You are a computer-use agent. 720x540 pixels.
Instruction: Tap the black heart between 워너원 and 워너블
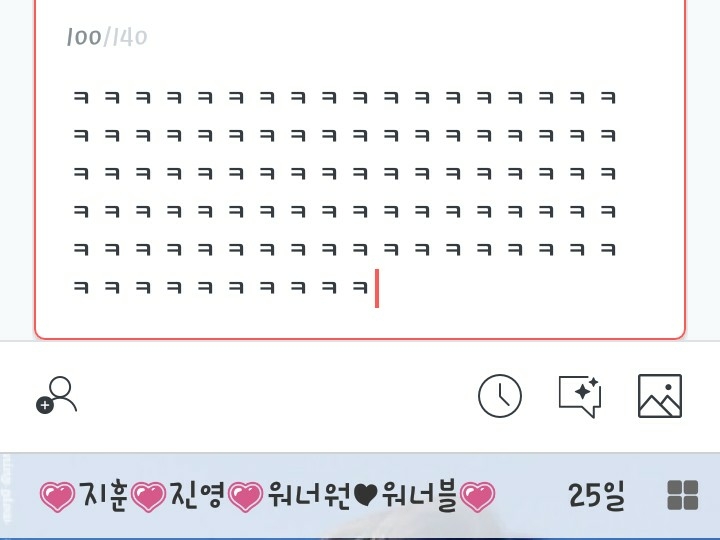[364, 496]
